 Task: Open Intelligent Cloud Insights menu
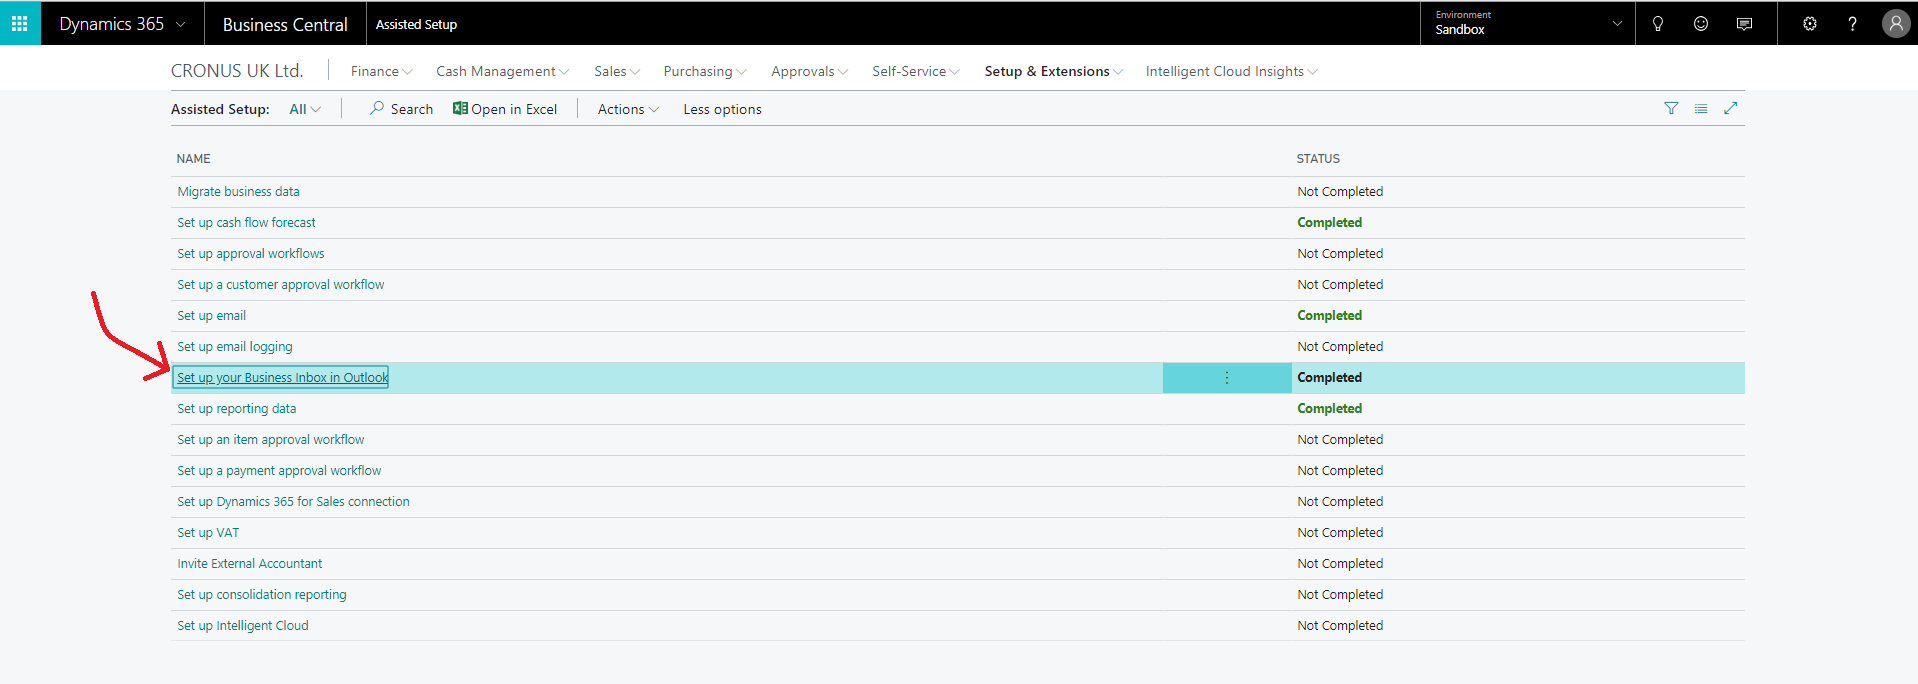click(1231, 71)
